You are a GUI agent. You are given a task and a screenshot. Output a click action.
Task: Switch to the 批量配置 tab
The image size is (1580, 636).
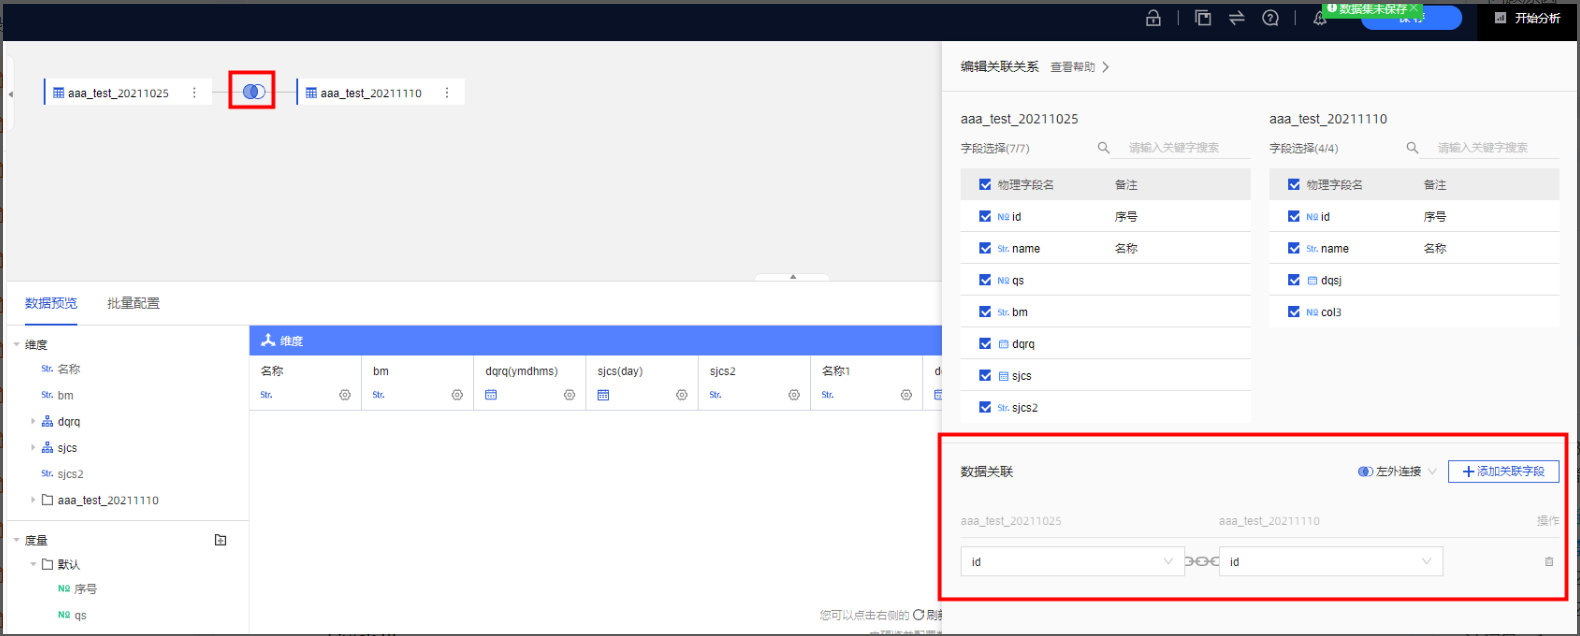(x=133, y=303)
